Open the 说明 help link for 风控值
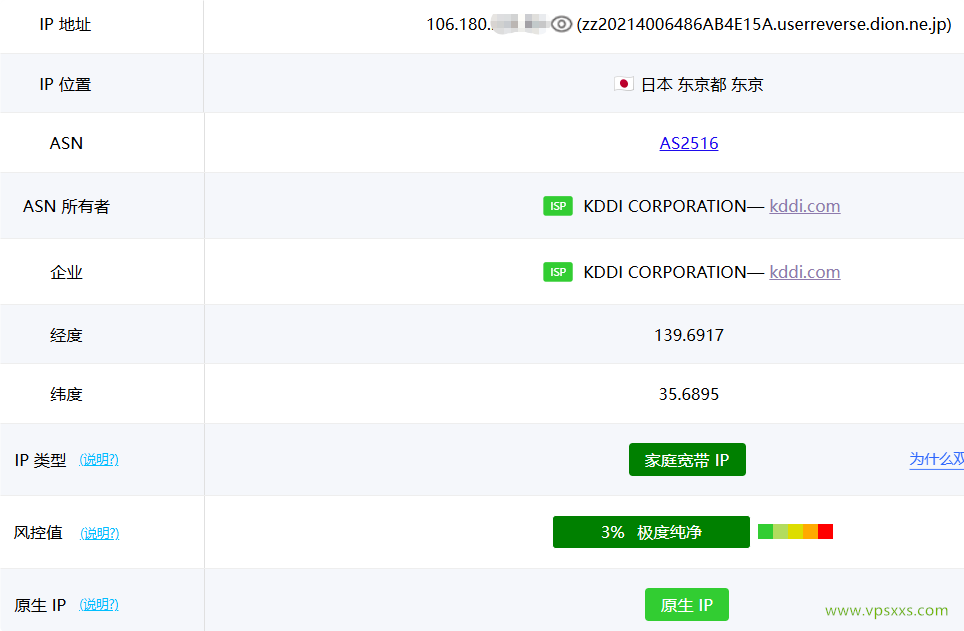Viewport: 964px width, 631px height. click(99, 533)
